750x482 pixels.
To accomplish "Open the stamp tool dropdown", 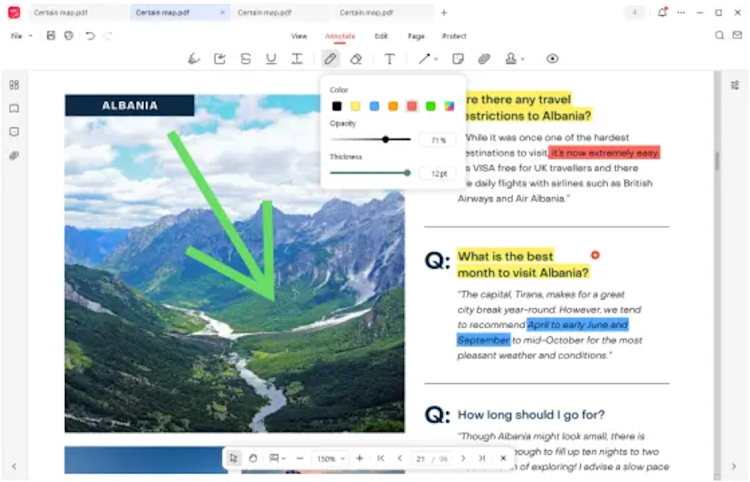I will (522, 59).
